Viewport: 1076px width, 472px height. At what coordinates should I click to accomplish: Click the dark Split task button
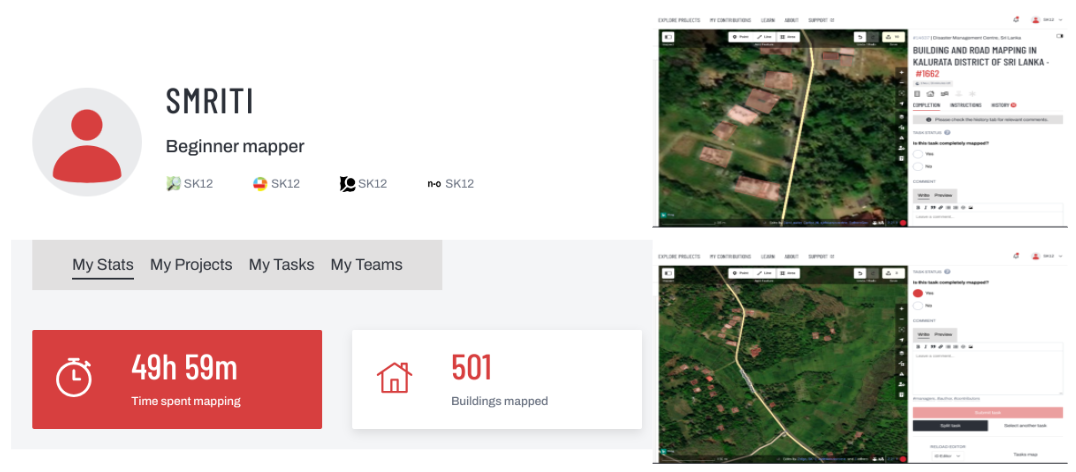pos(950,426)
